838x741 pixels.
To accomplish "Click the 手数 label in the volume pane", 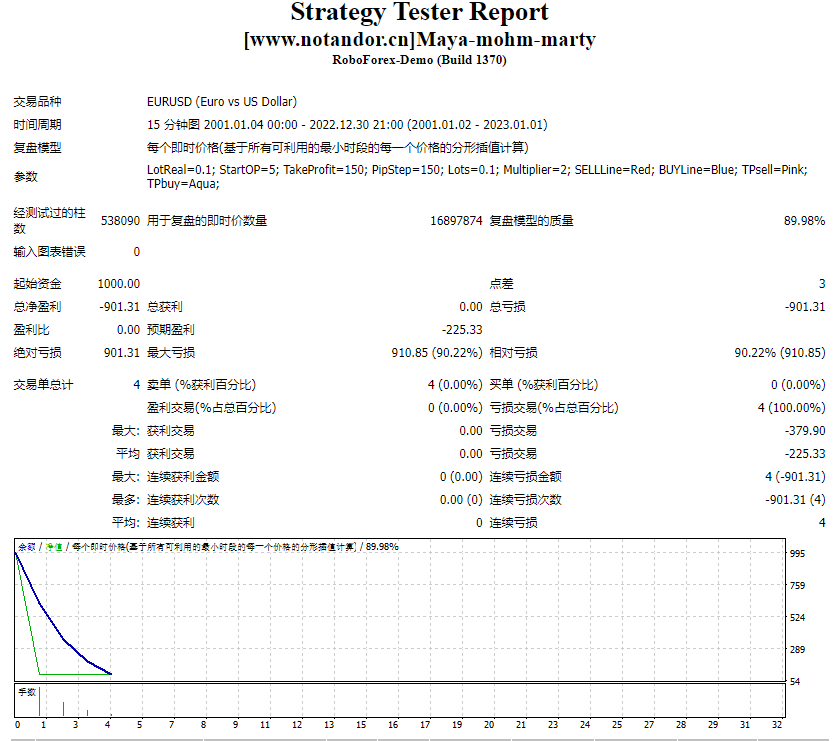I will pos(27,692).
